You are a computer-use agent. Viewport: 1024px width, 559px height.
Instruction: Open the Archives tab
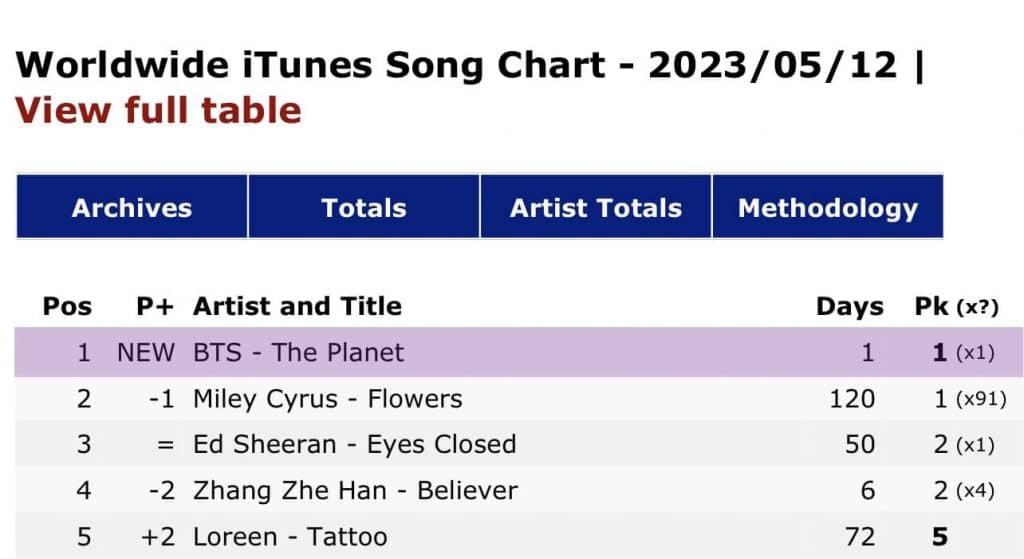[132, 208]
